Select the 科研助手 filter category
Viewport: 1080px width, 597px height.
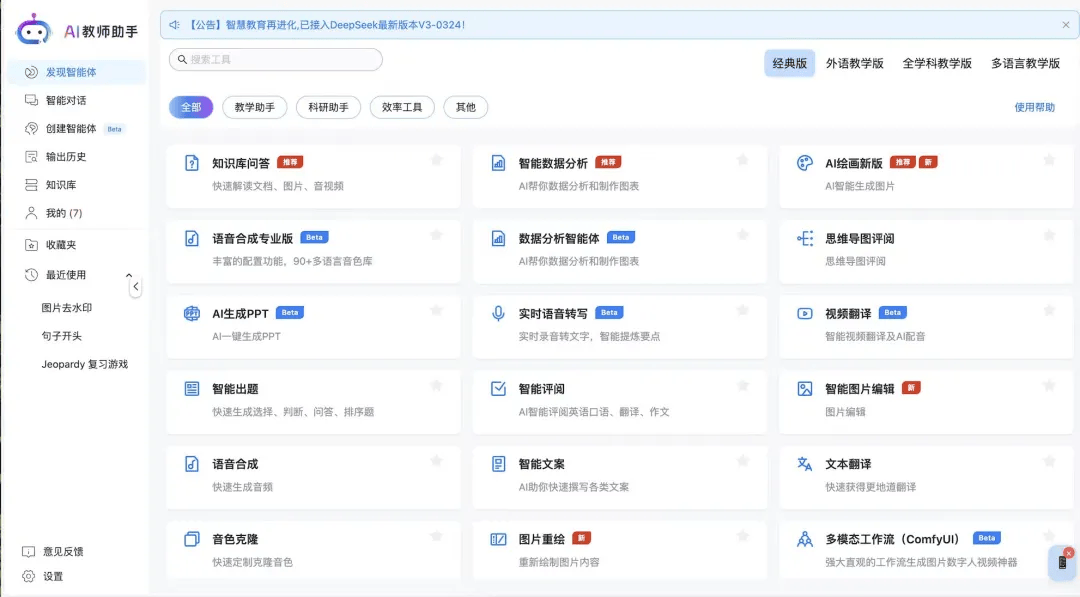click(x=328, y=107)
